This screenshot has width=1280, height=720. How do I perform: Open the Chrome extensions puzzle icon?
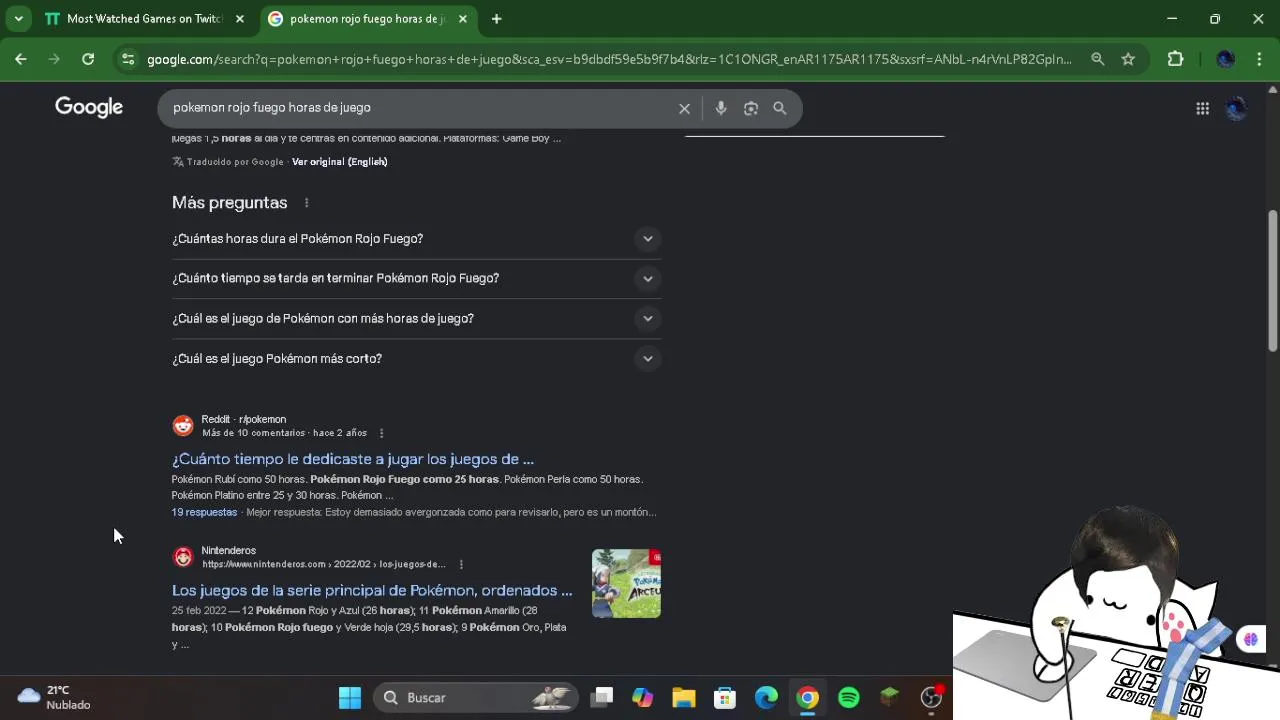[x=1176, y=59]
